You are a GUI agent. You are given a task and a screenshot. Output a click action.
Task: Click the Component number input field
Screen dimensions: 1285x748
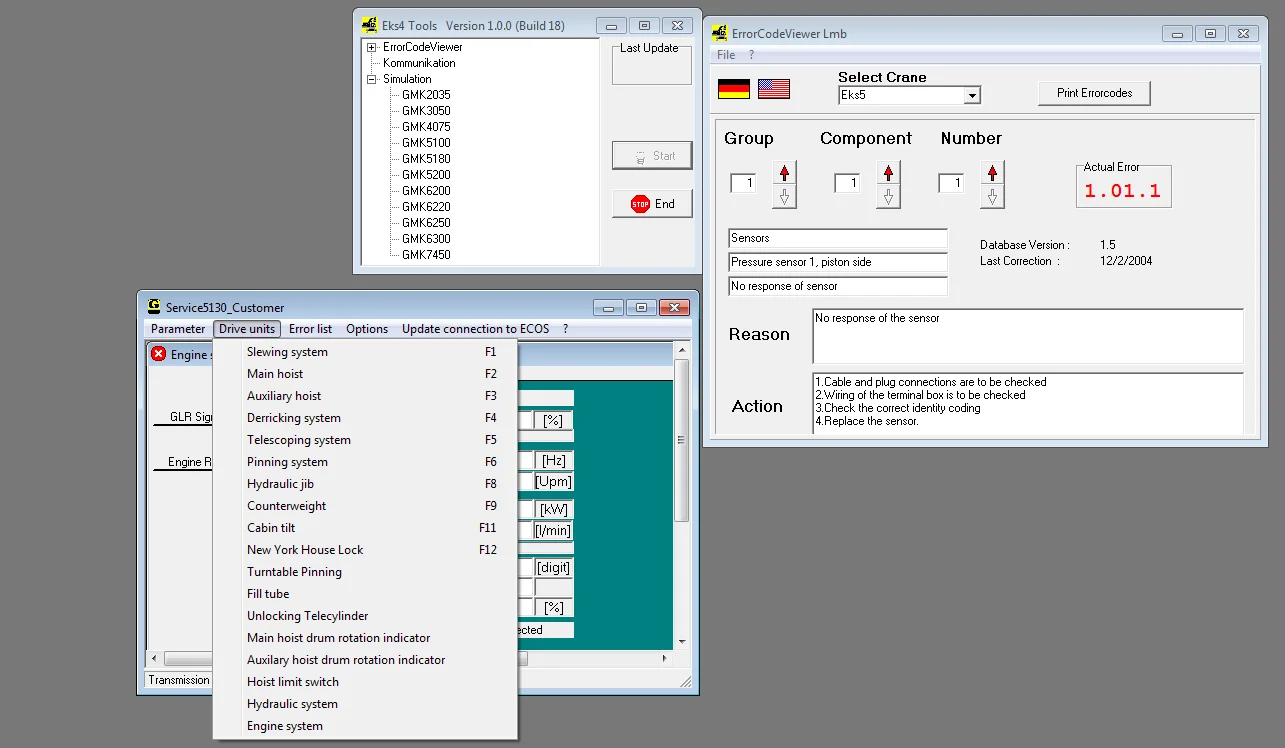847,183
